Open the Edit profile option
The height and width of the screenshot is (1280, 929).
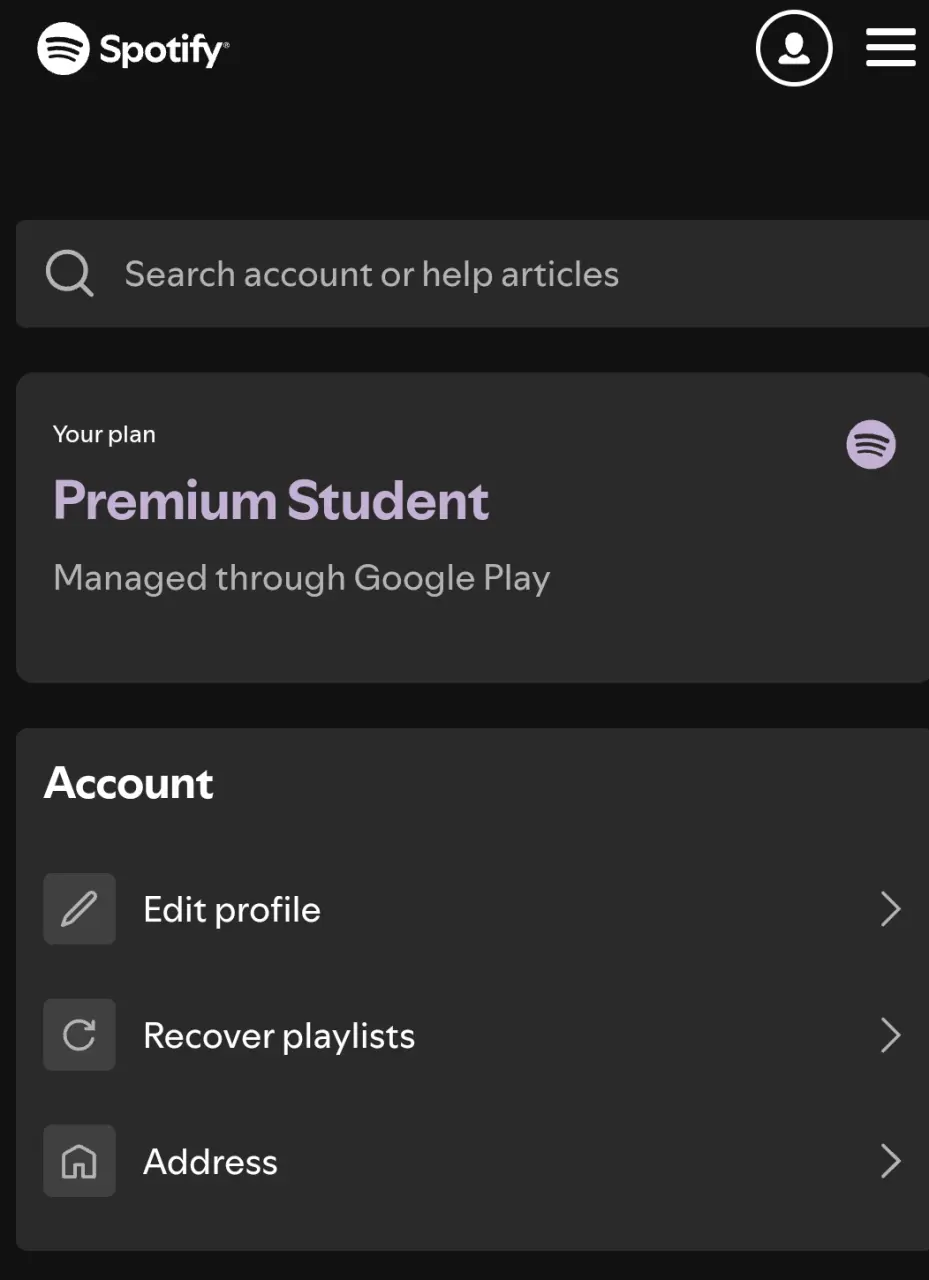[x=472, y=909]
